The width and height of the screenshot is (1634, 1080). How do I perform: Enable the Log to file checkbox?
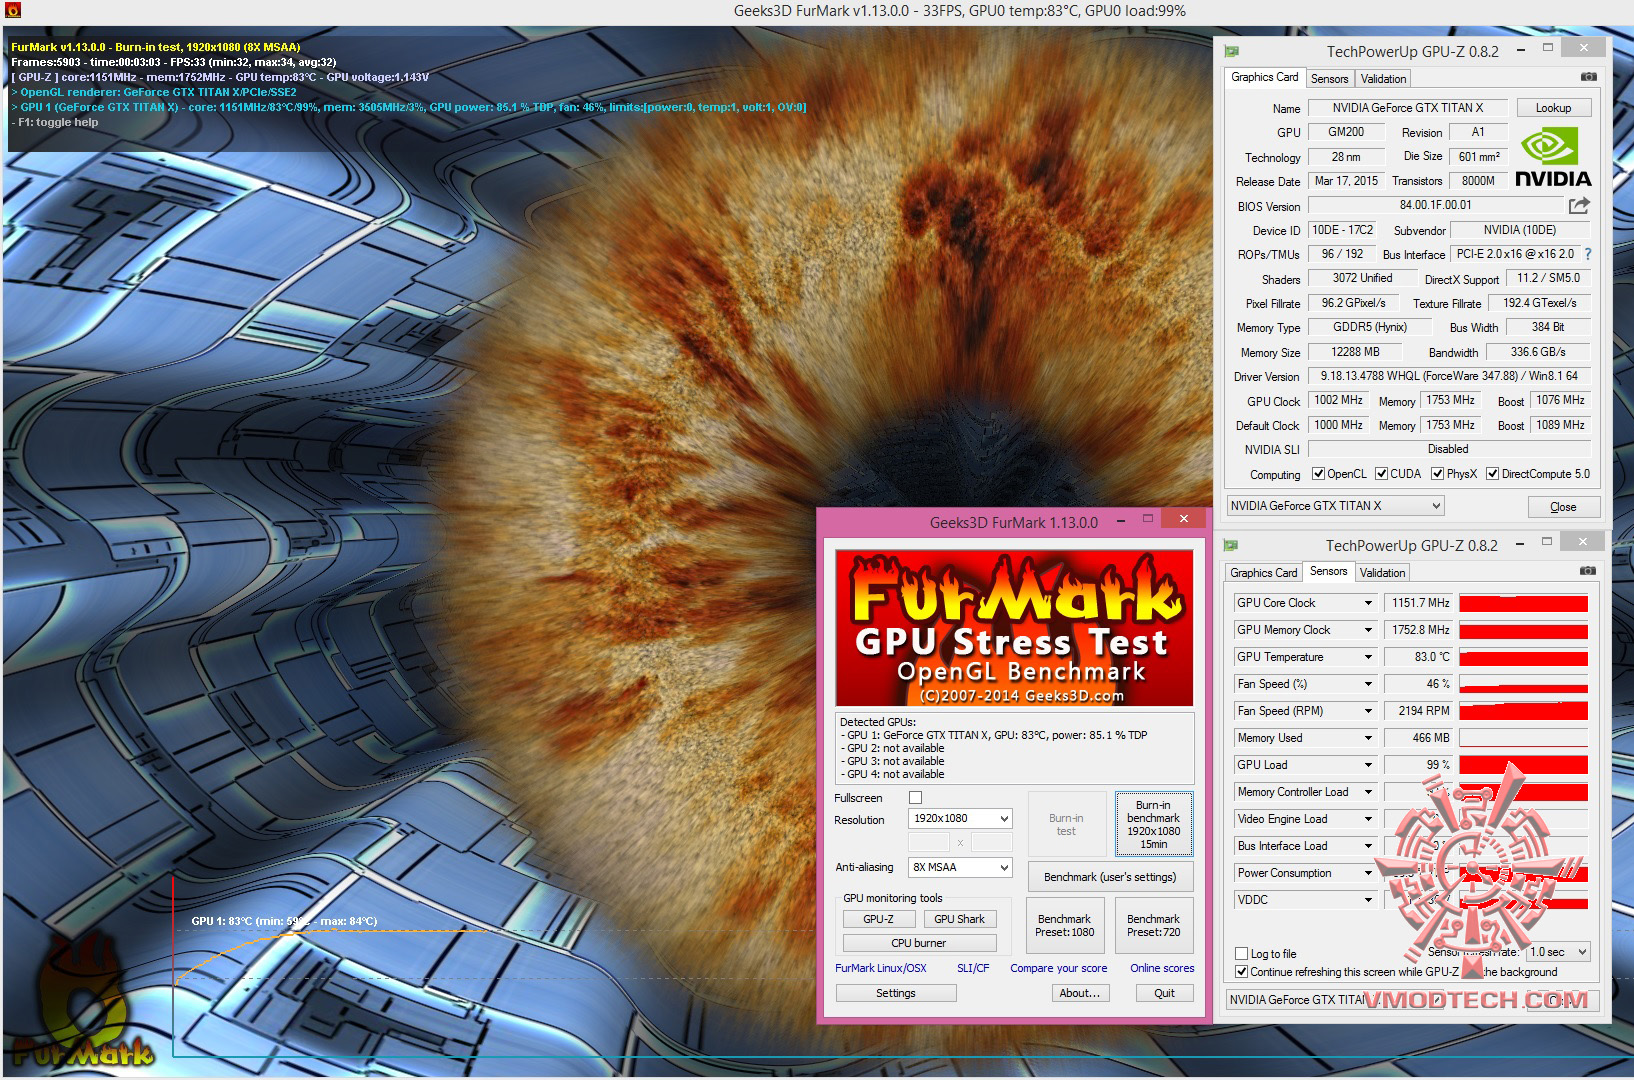point(1242,954)
